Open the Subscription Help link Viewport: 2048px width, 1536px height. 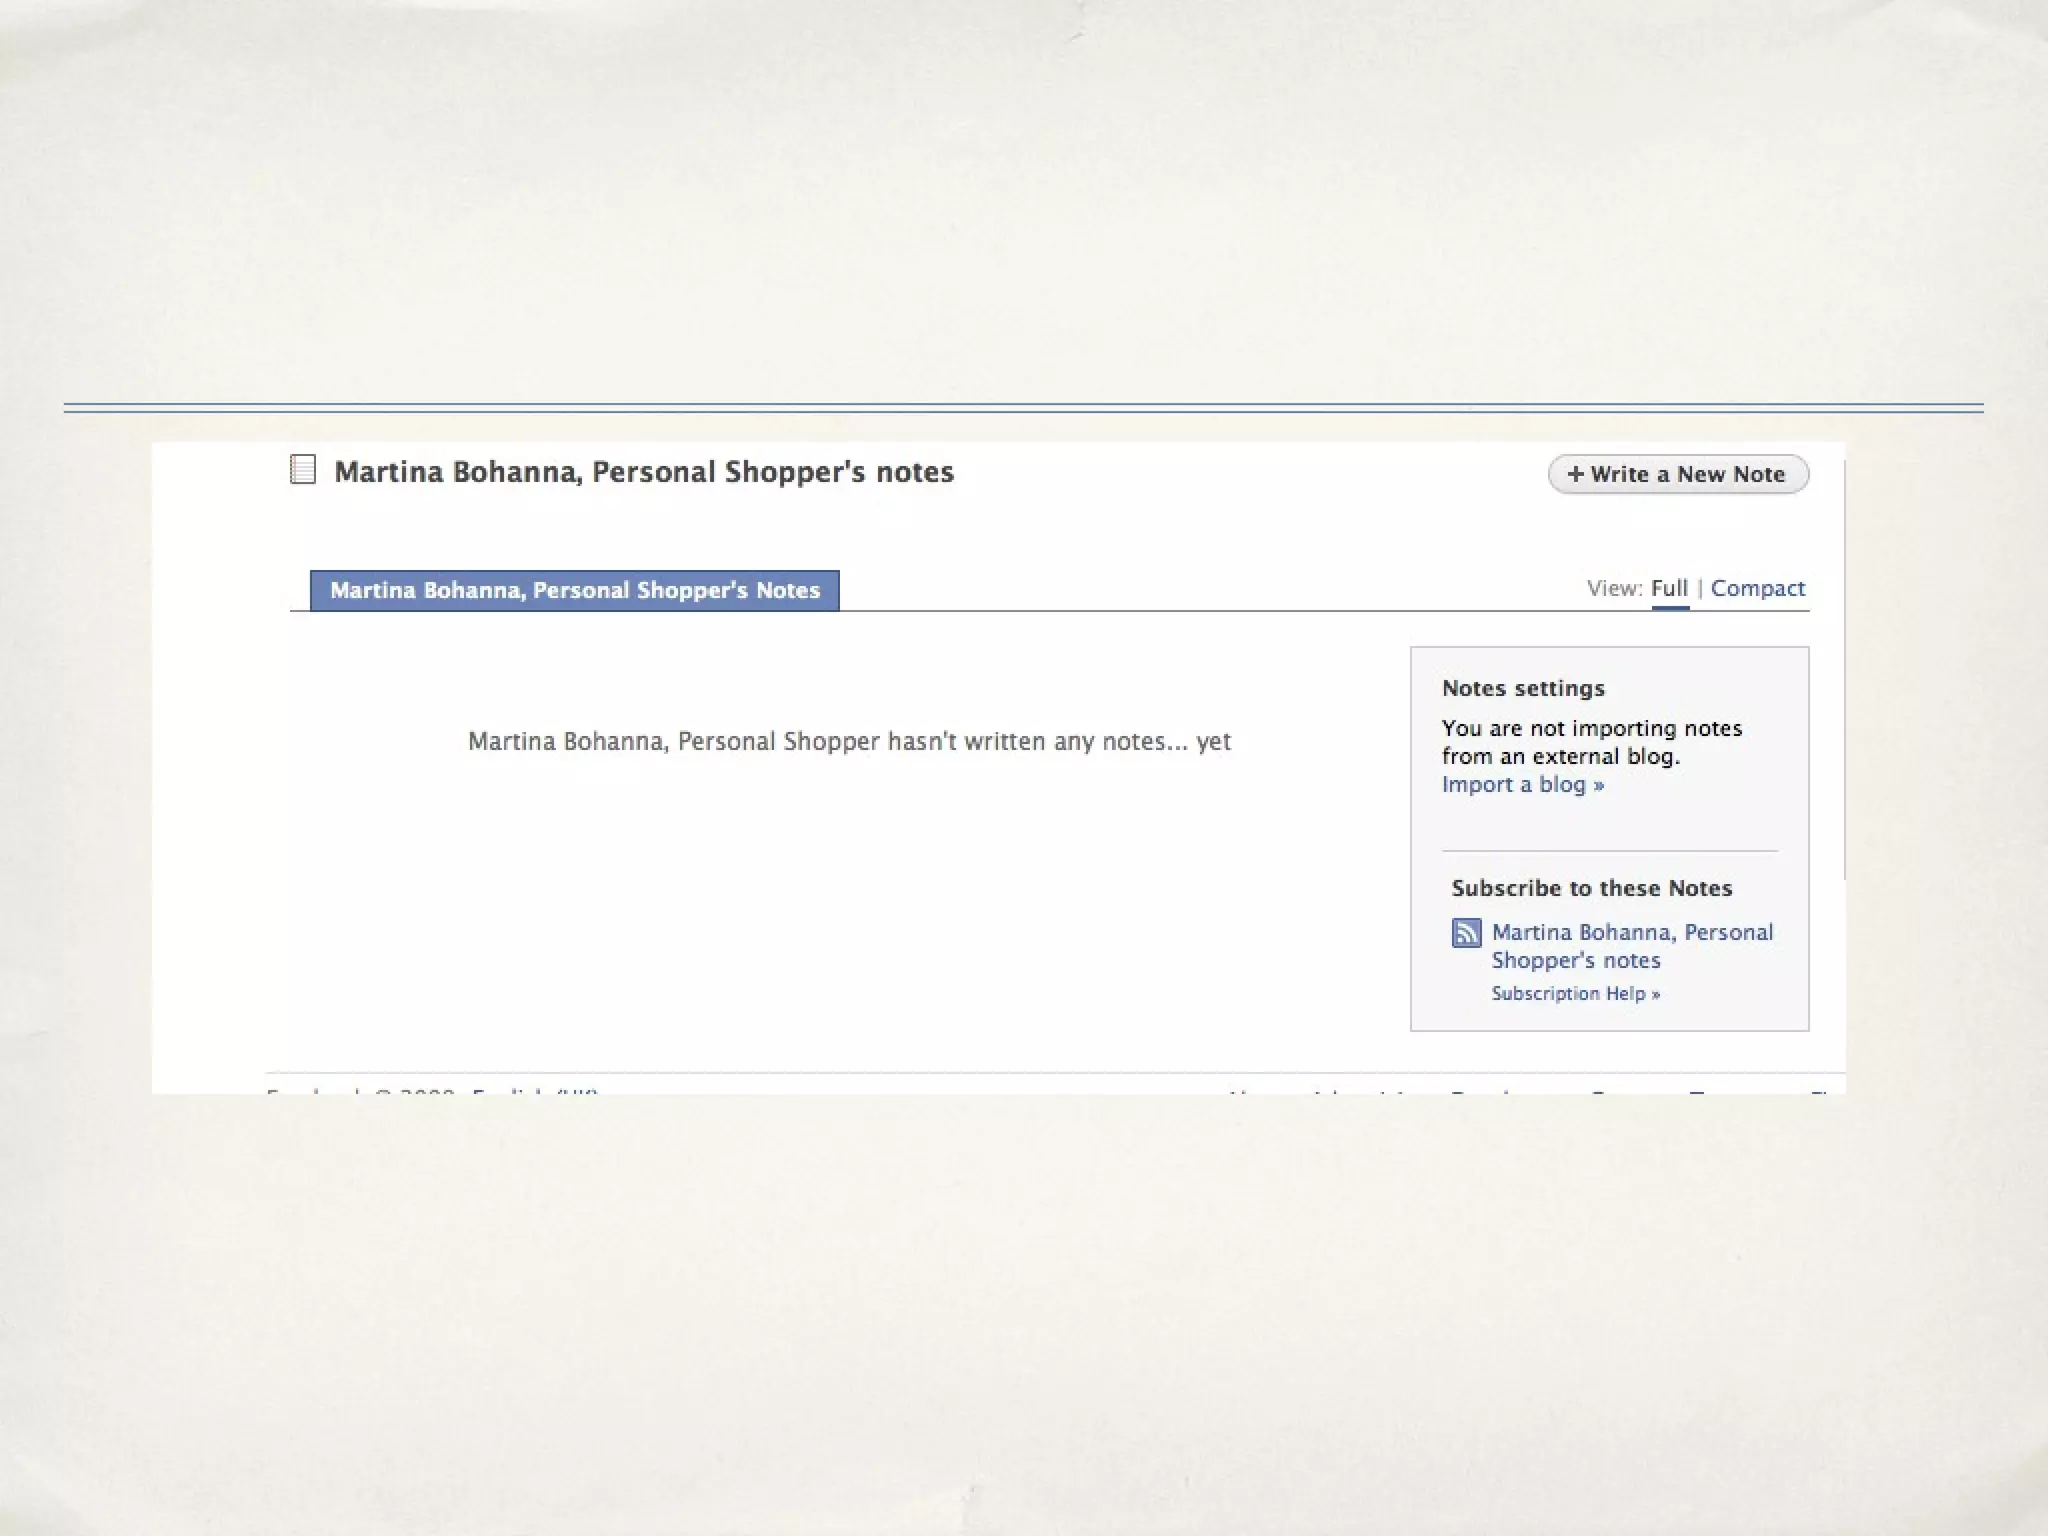coord(1575,993)
